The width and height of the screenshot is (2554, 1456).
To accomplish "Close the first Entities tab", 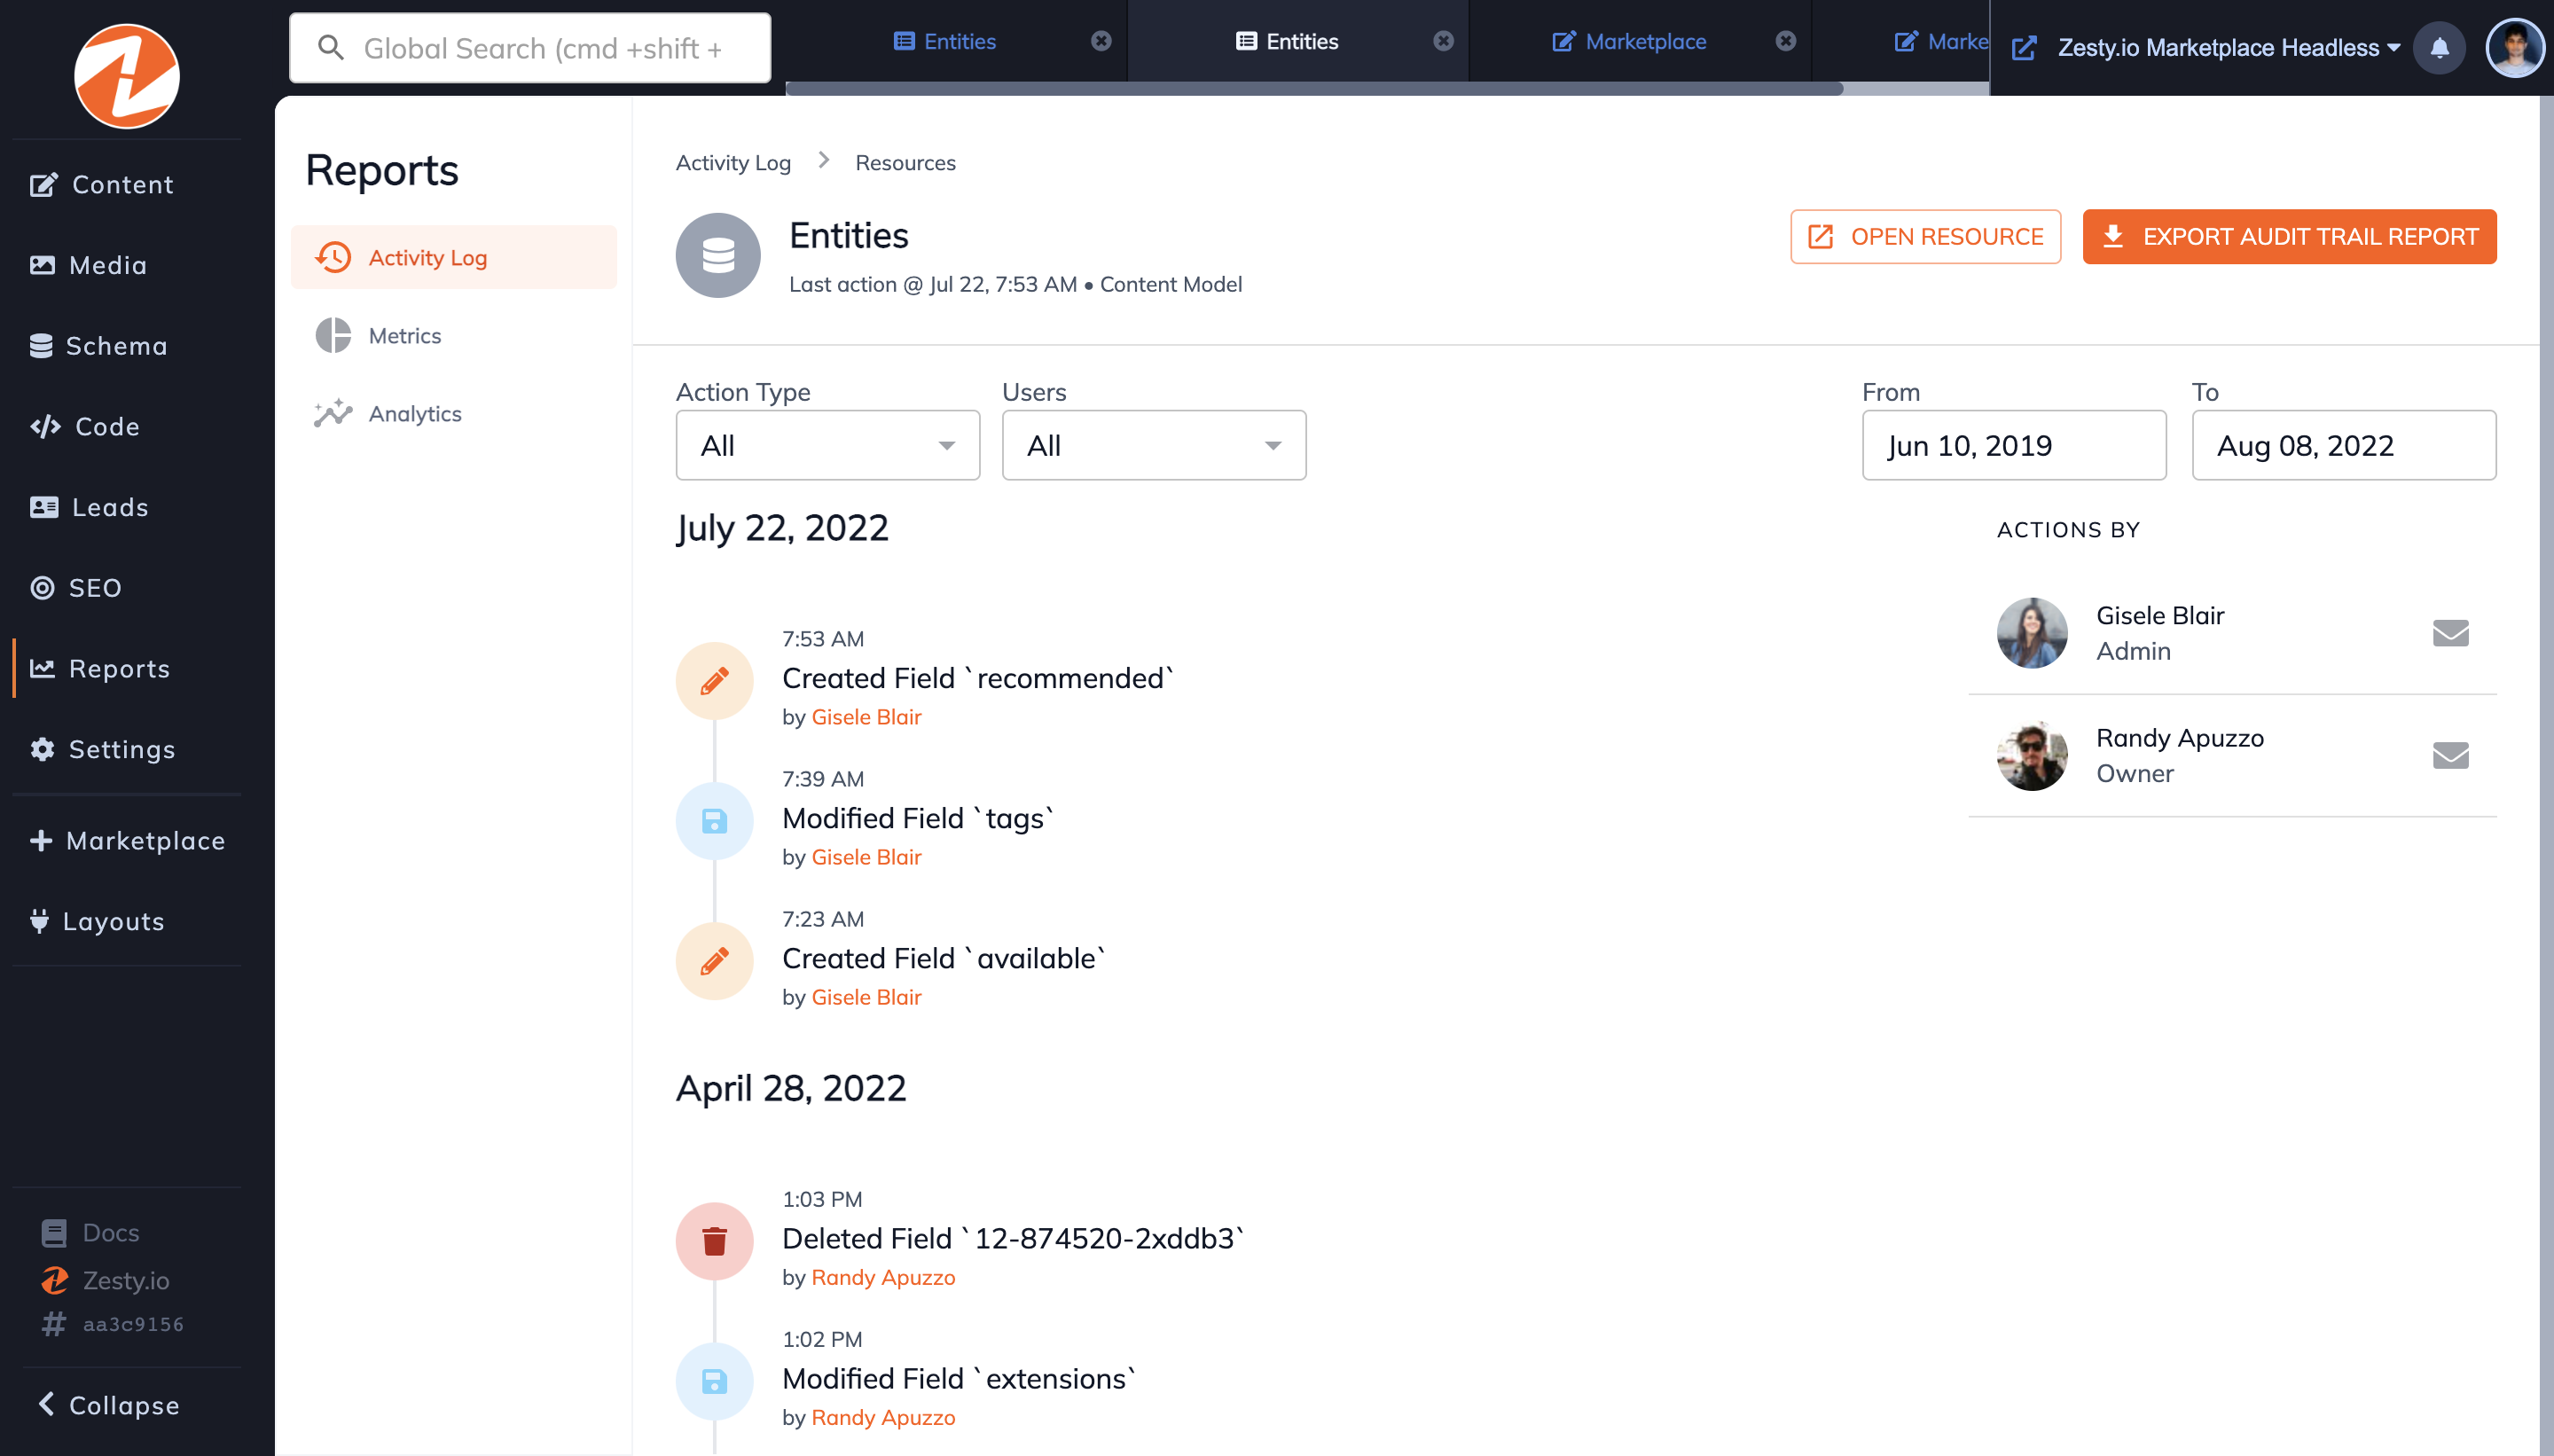I will [1101, 41].
